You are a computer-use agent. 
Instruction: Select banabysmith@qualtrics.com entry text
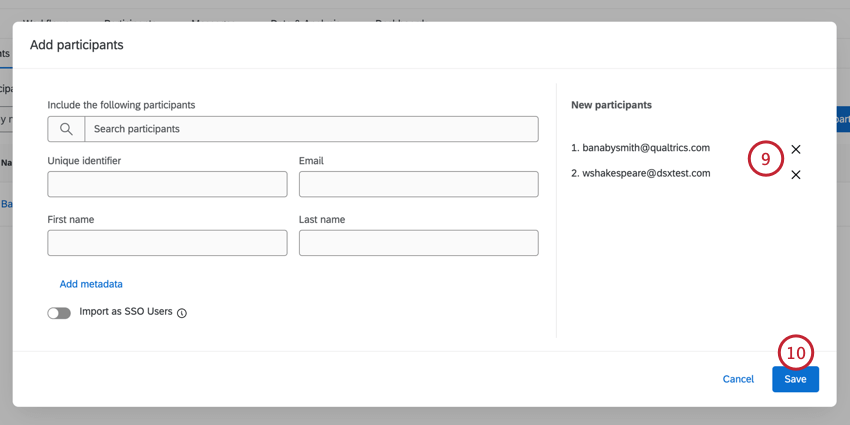pyautogui.click(x=646, y=147)
